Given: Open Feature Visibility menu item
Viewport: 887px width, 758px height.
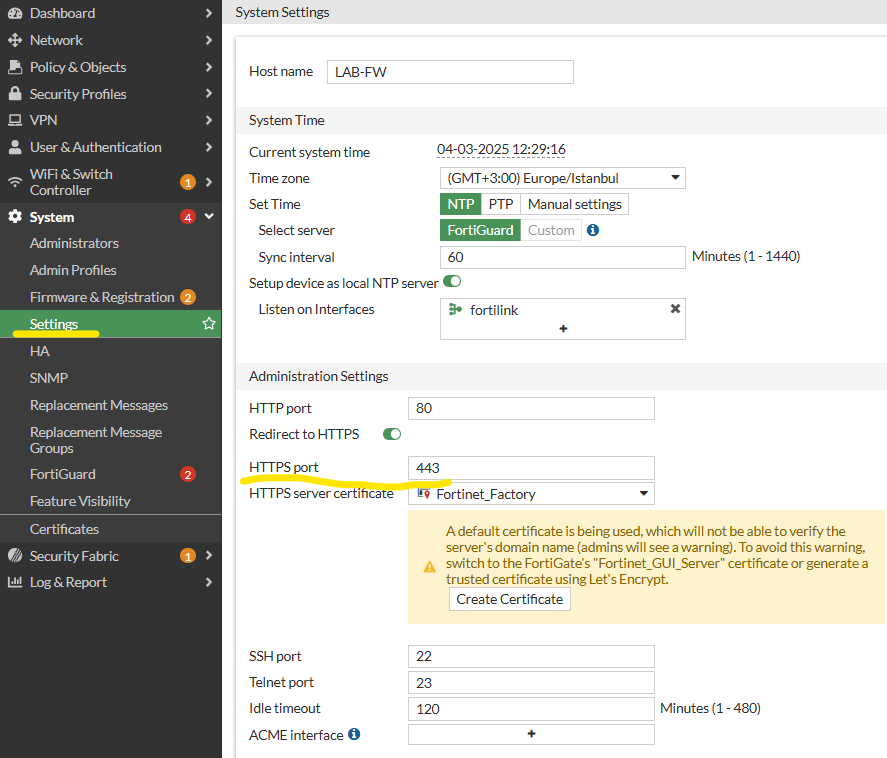Looking at the screenshot, I should (111, 501).
